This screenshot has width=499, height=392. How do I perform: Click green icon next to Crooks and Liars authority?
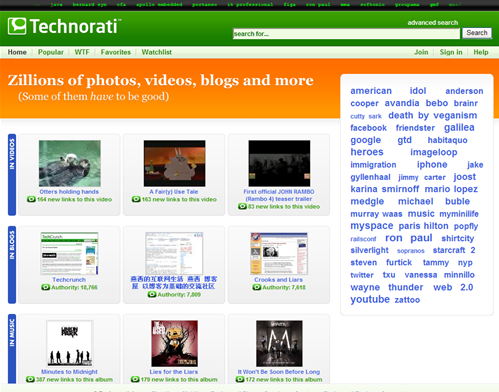pyautogui.click(x=257, y=287)
